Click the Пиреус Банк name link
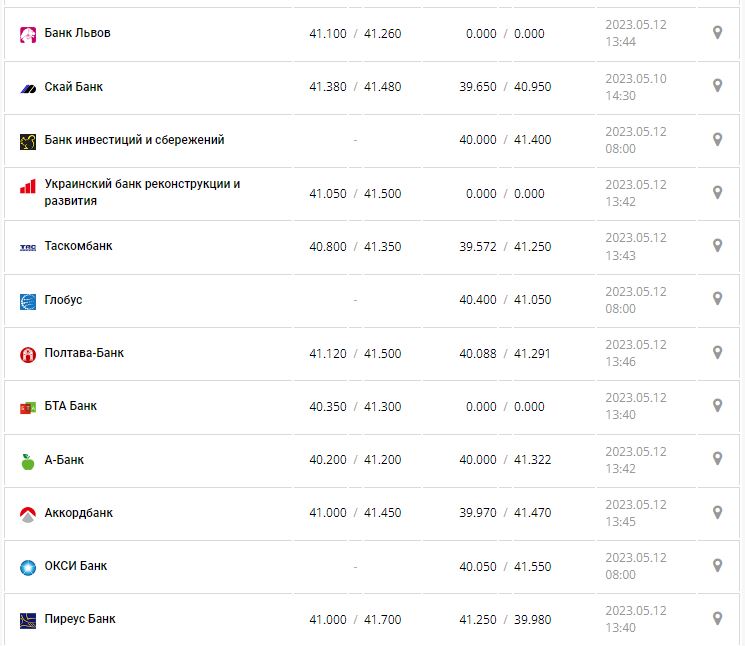 tap(80, 619)
